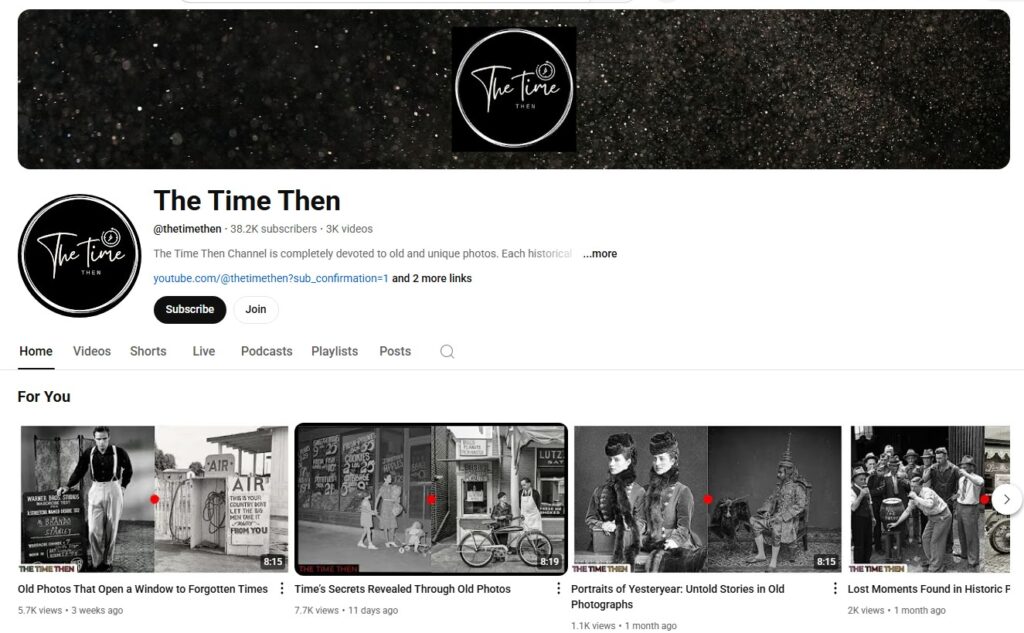Open the Podcasts tab
Viewport: 1024px width, 633px height.
(x=266, y=351)
